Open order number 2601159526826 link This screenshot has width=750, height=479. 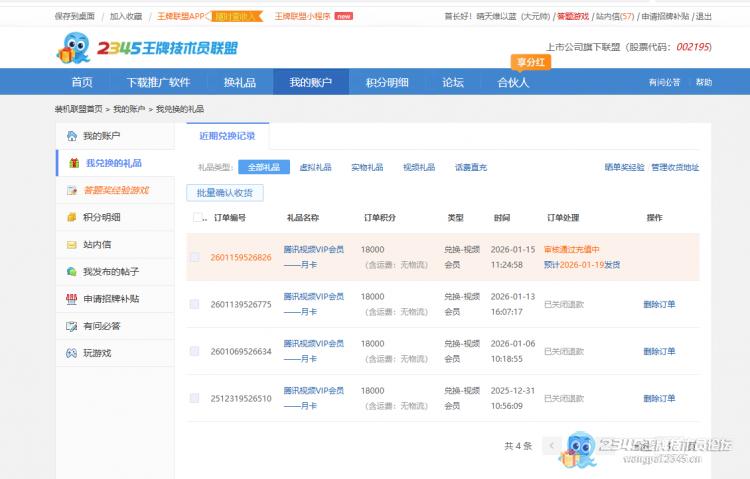point(241,257)
